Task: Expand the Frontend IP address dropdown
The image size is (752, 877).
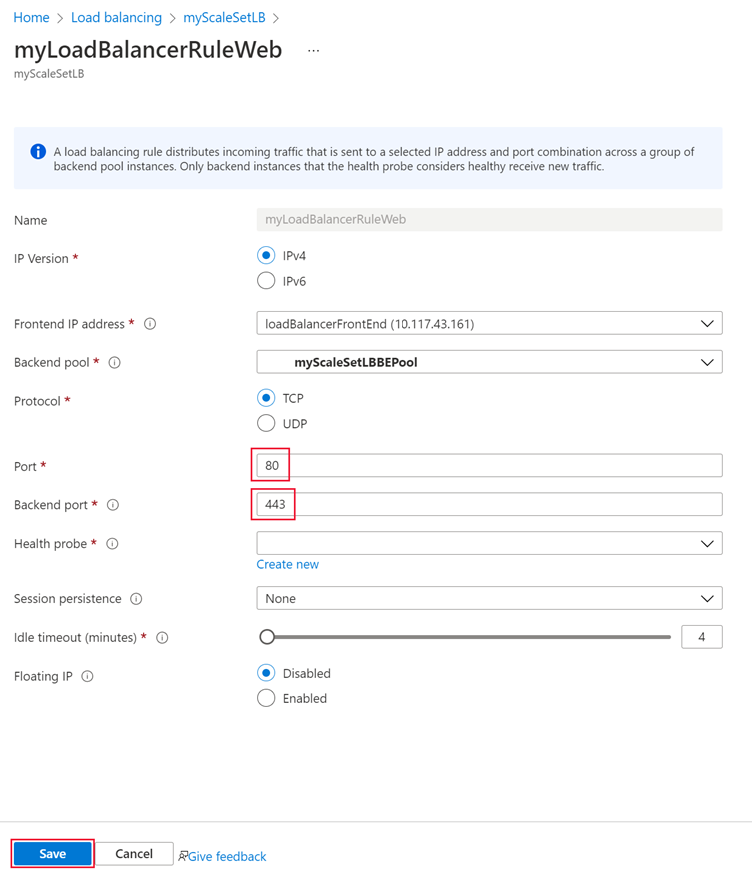Action: [x=489, y=324]
